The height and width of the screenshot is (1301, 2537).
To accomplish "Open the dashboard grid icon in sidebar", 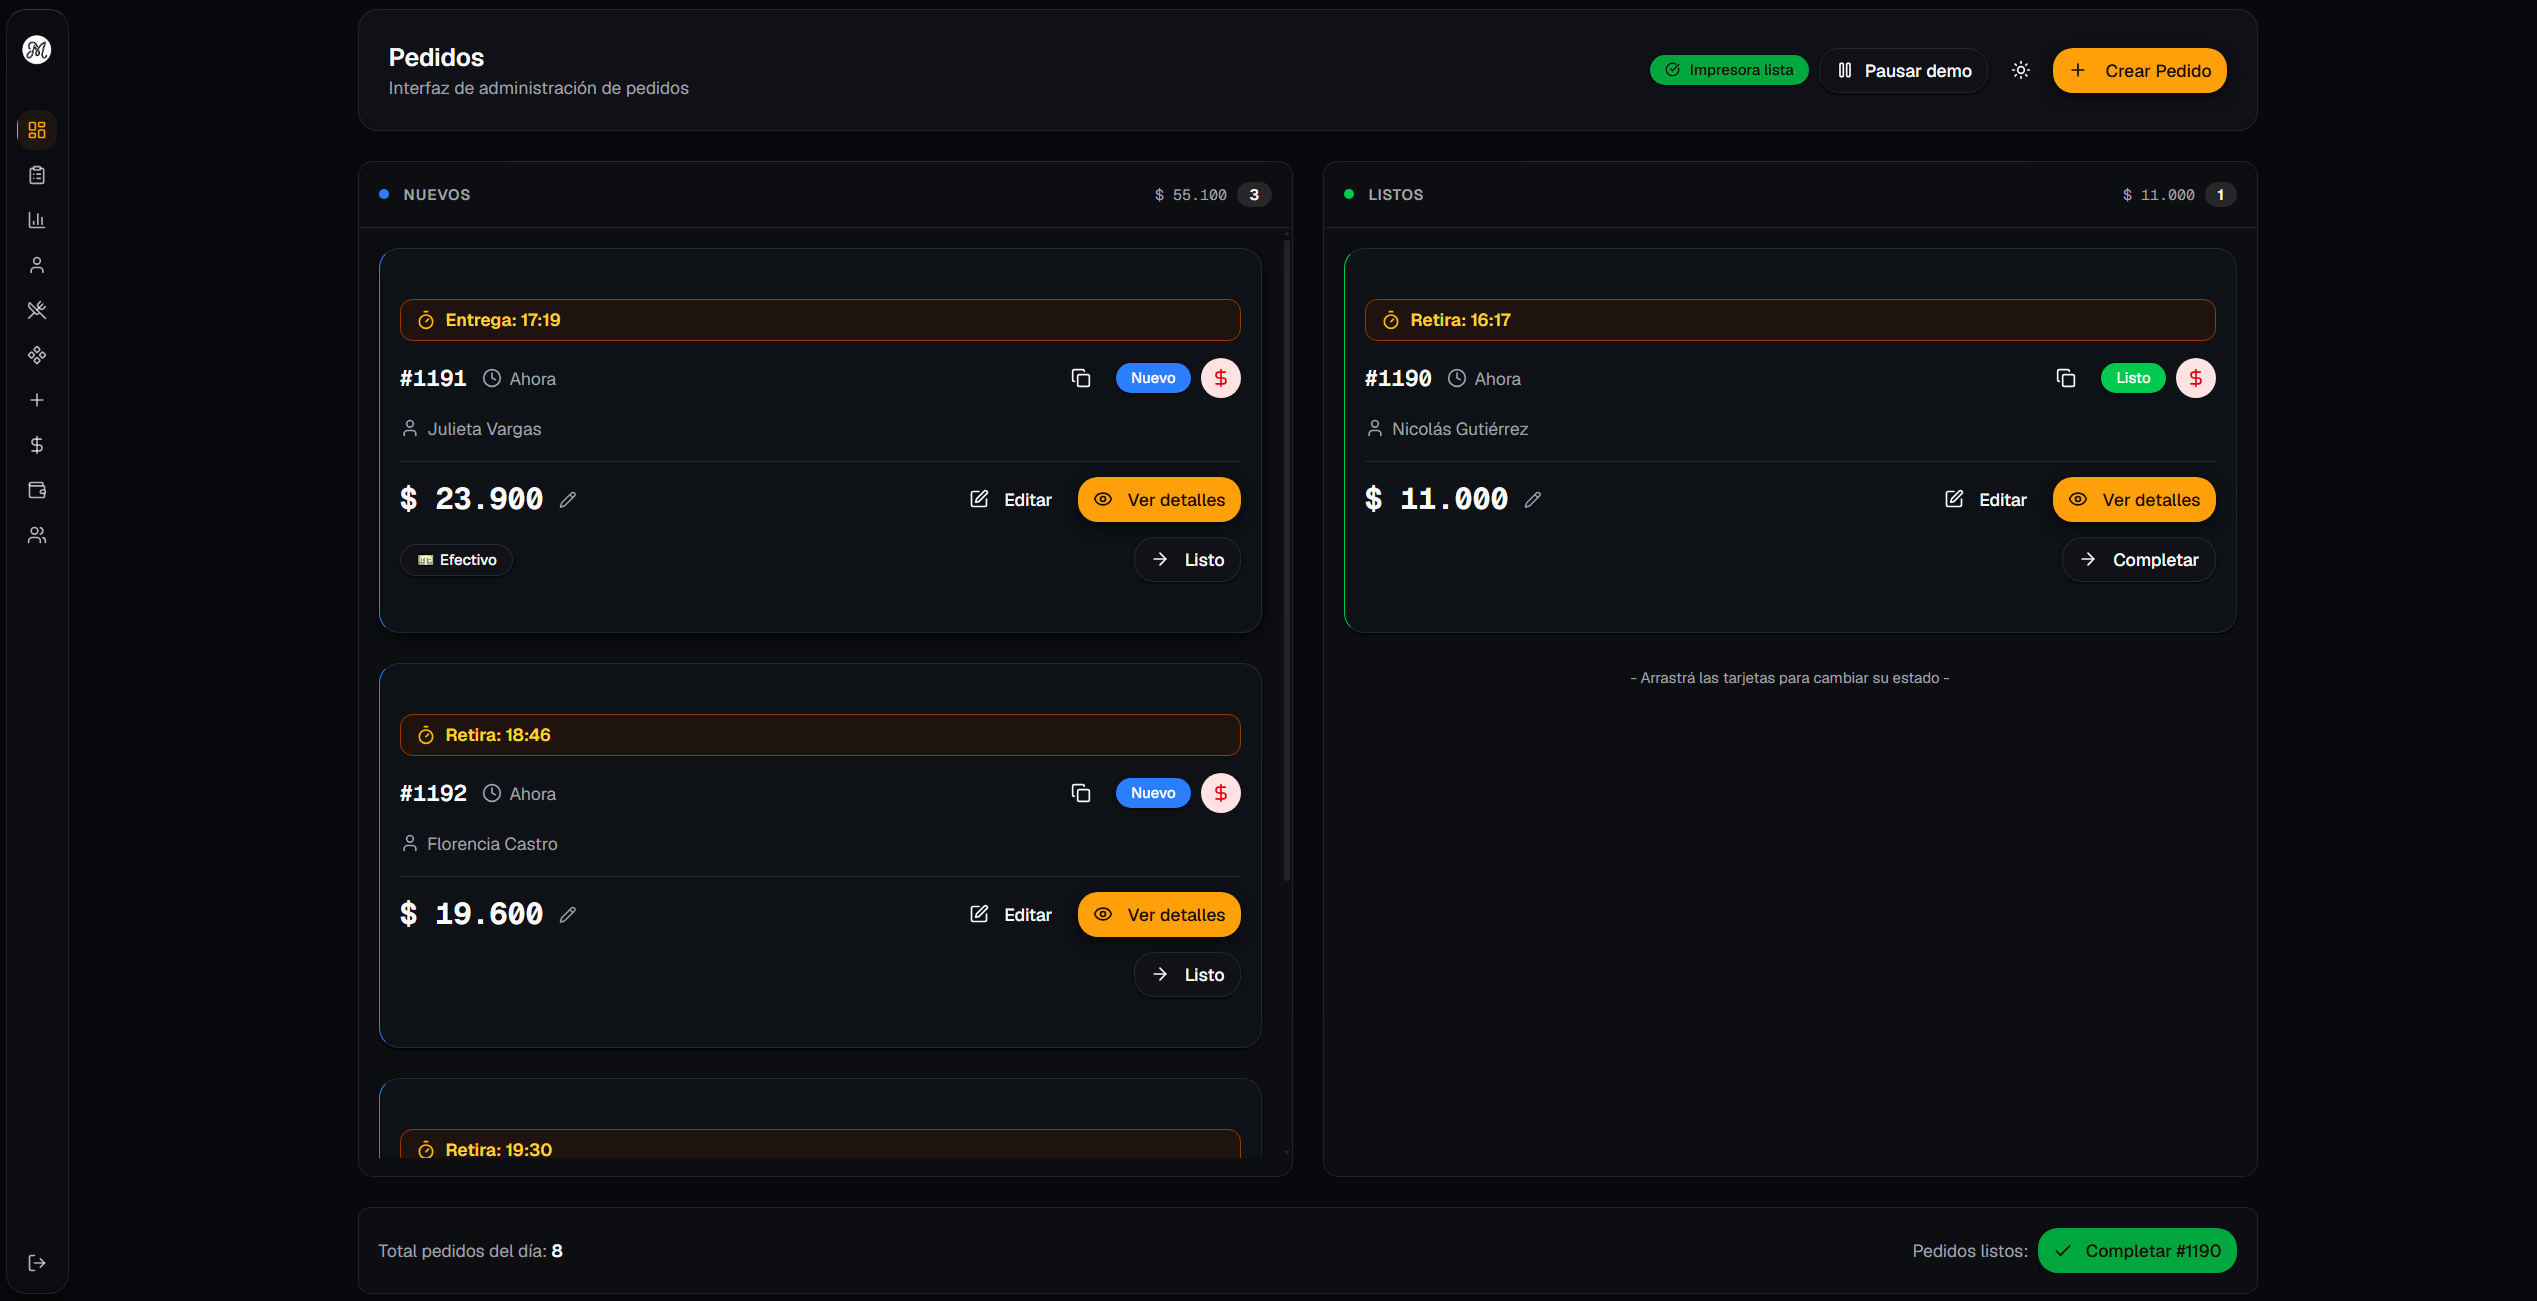I will coord(37,130).
